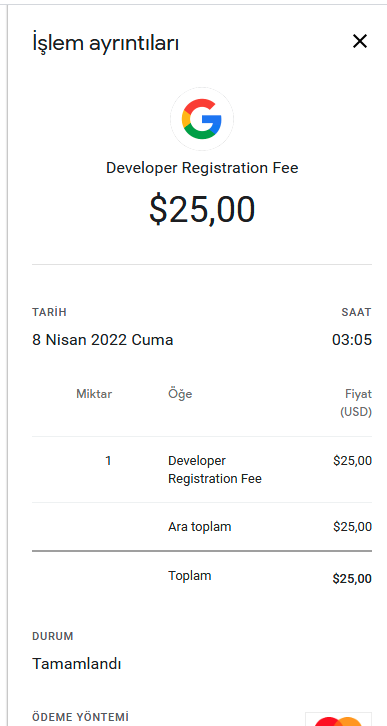Viewport: 387px width, 726px height.
Task: Click the Ara toplam row label
Action: (200, 527)
